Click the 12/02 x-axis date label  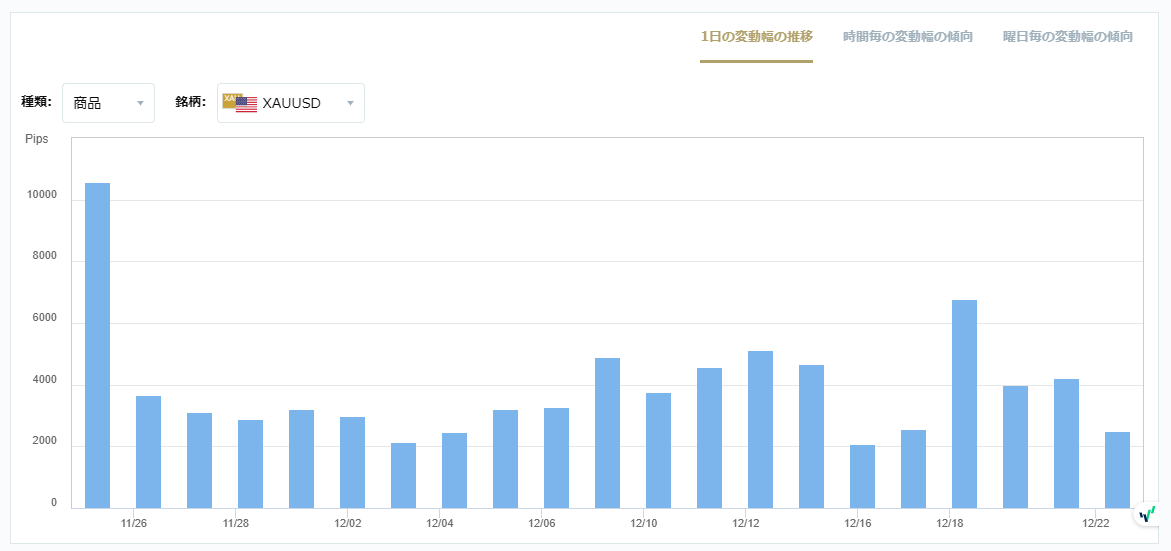click(x=349, y=523)
